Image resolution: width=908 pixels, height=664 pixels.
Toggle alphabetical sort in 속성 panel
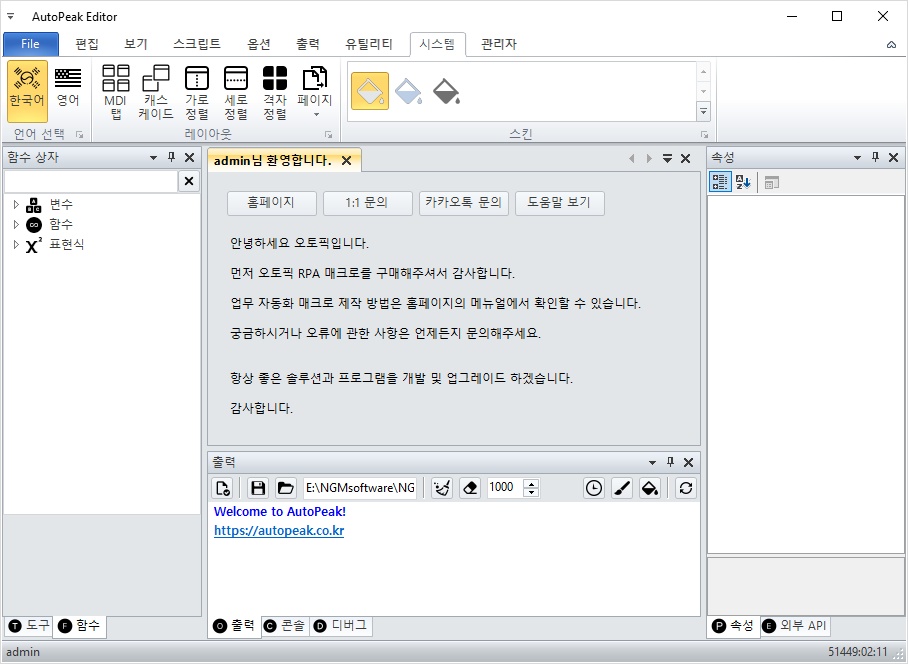point(743,182)
